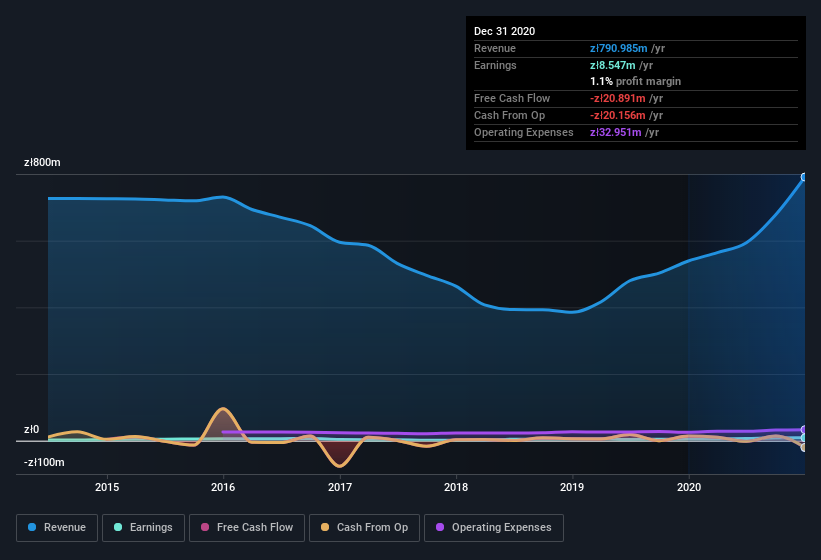Click the Dec 31 2020 tooltip date
Image resolution: width=821 pixels, height=560 pixels.
(504, 31)
